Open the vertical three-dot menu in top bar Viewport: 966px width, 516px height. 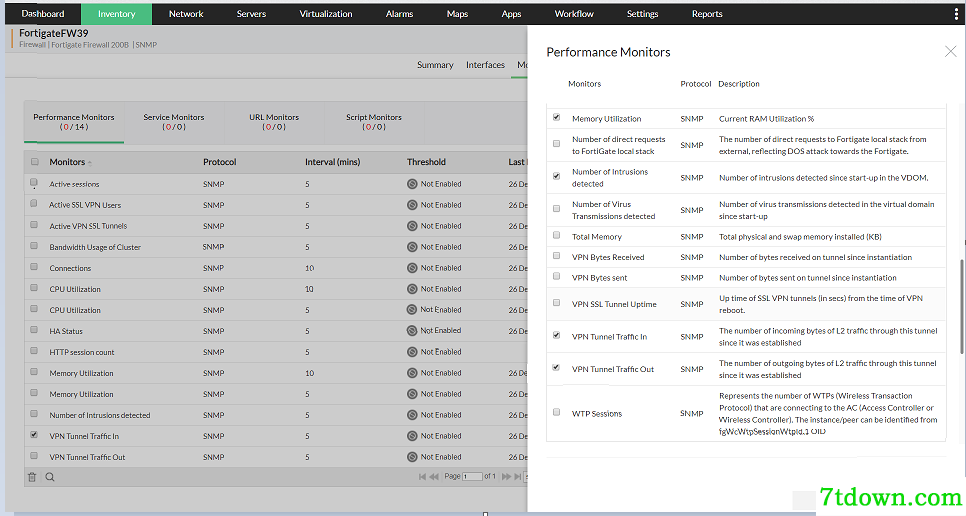(956, 14)
